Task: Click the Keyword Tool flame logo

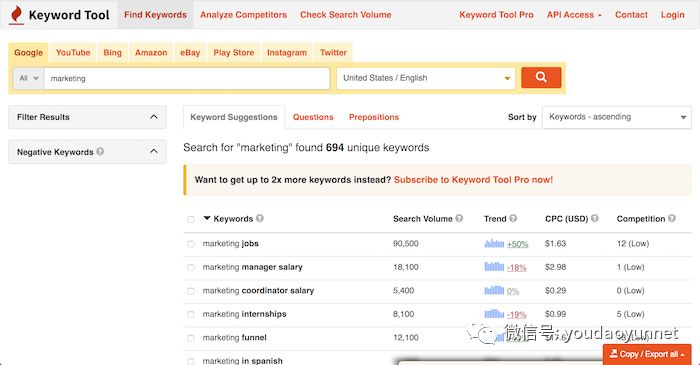Action: point(17,15)
